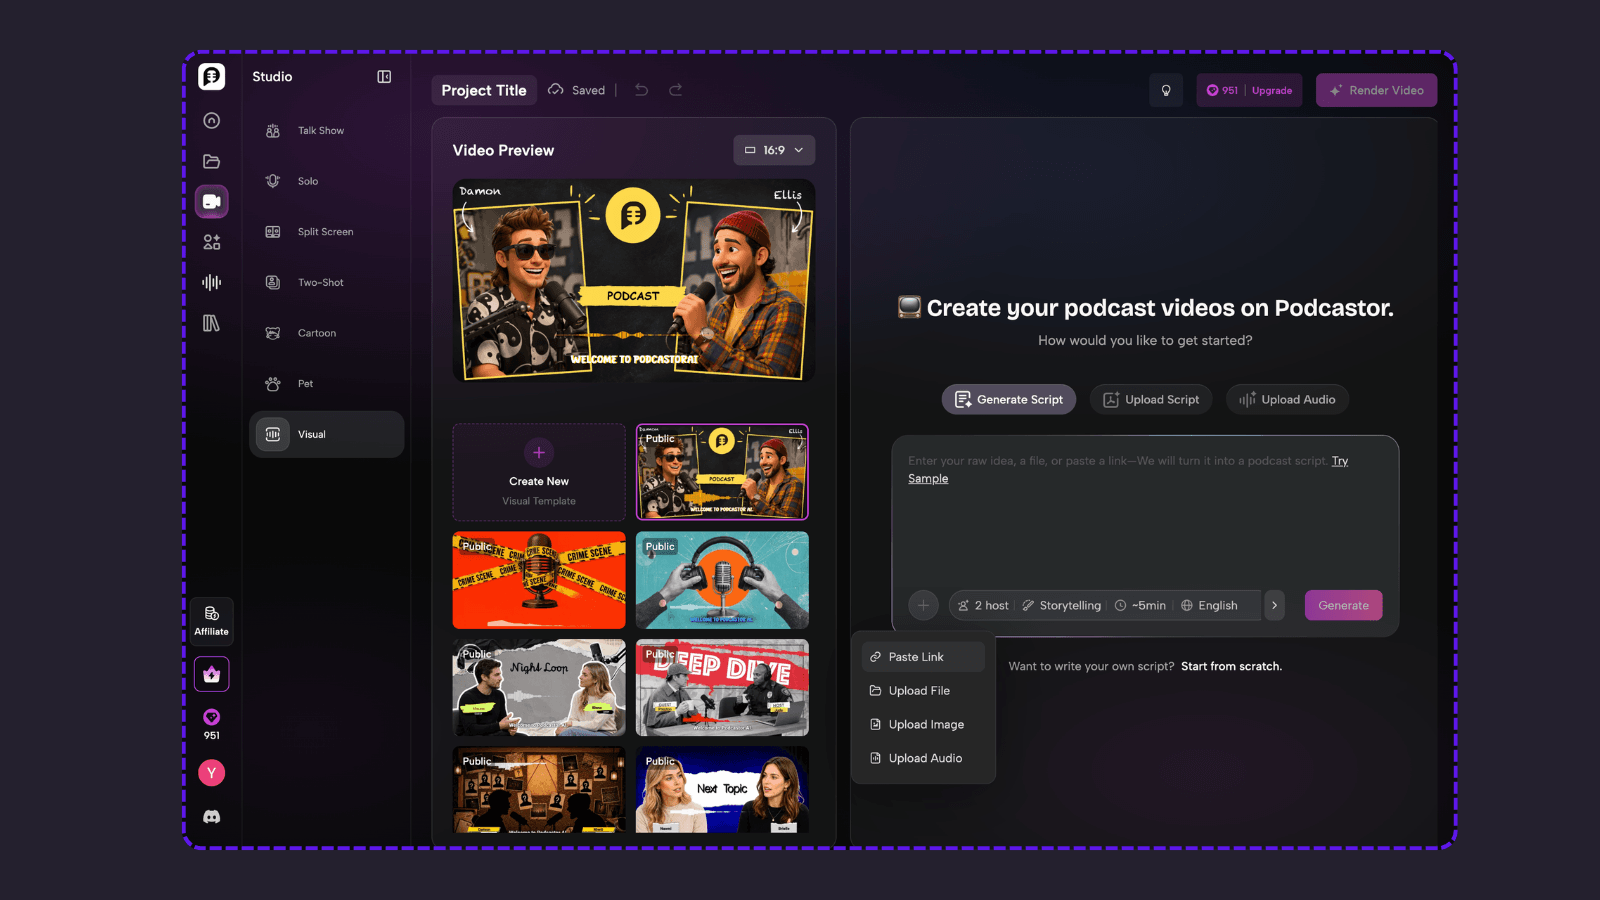Choose Upload File from the attach menu
This screenshot has height=900, width=1600.
(x=923, y=691)
